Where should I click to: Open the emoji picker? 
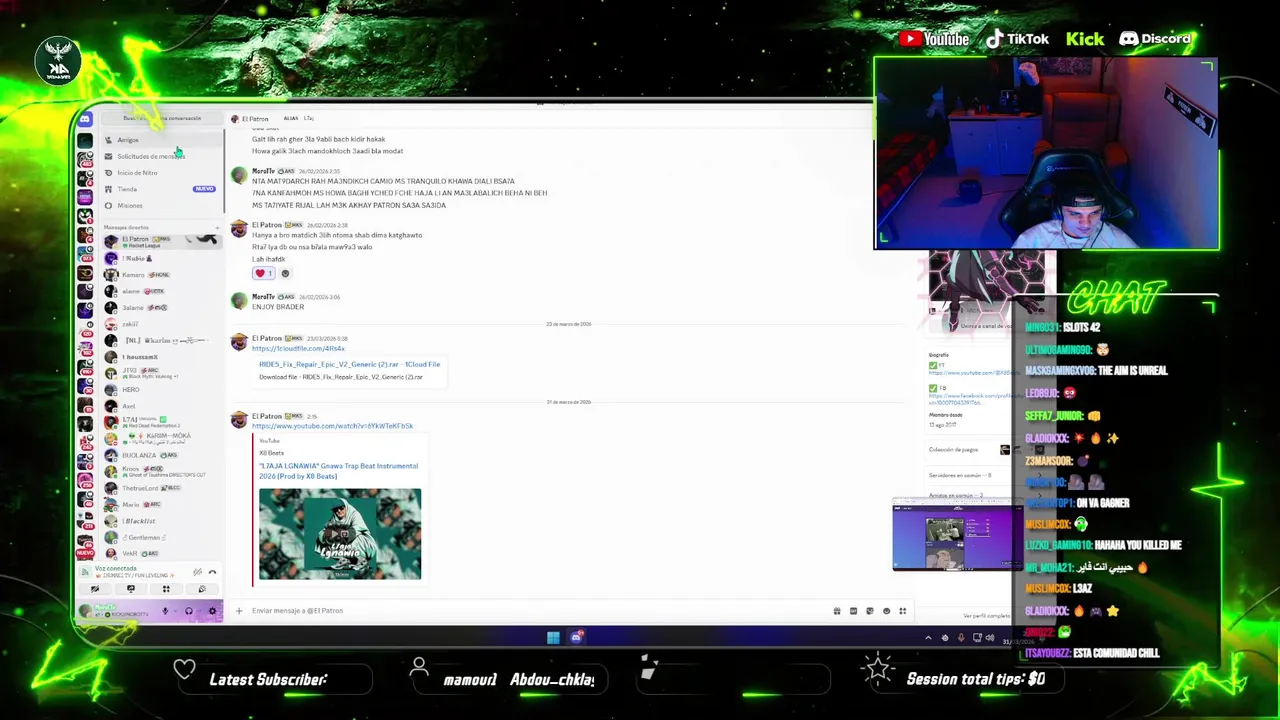pyautogui.click(x=886, y=611)
